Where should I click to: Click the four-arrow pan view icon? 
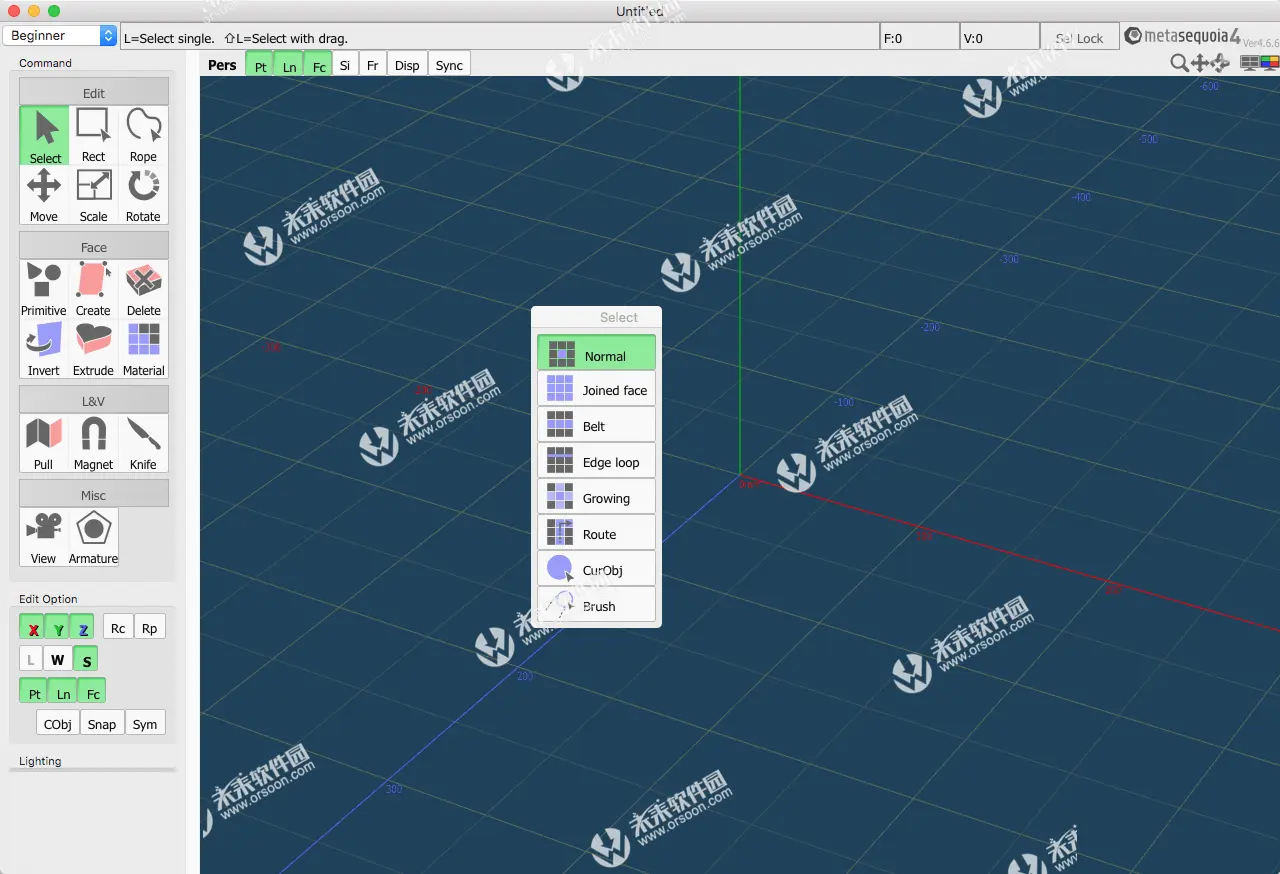tap(1200, 63)
